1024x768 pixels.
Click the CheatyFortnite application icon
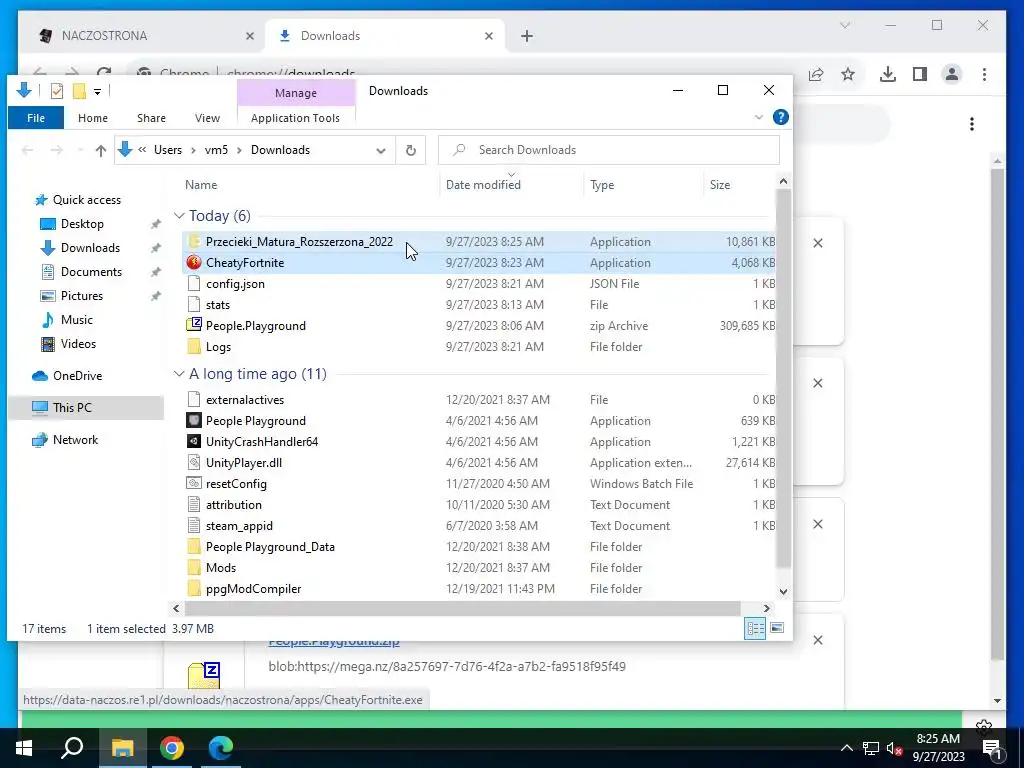(194, 263)
